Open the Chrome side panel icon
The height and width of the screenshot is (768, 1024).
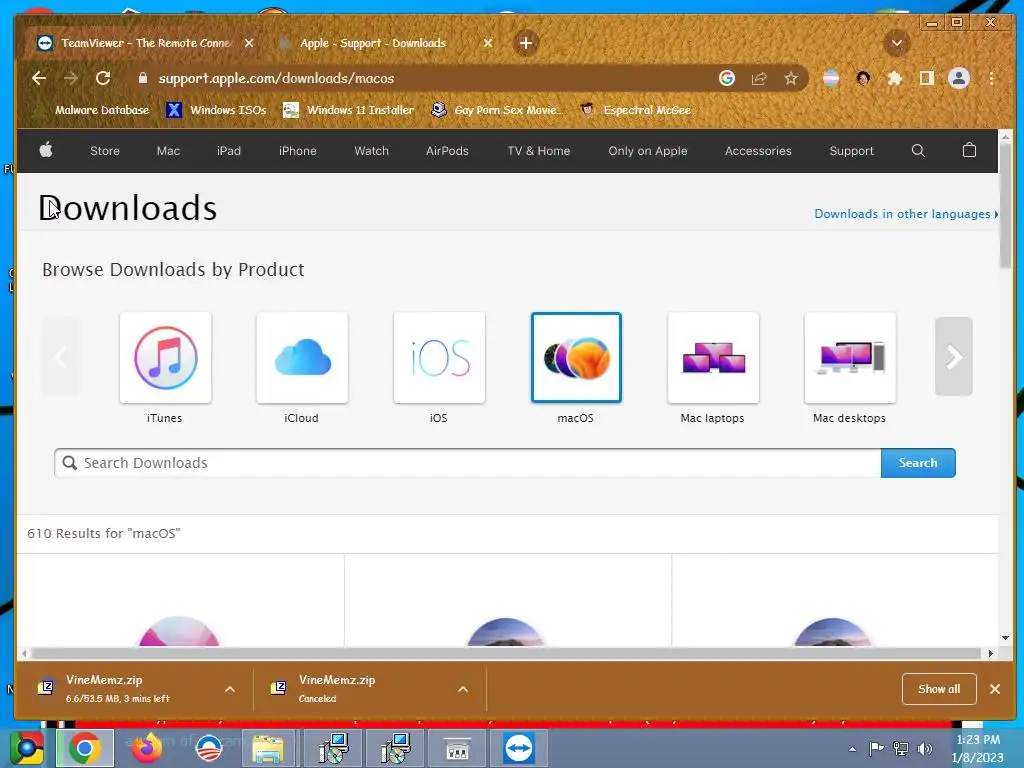pos(926,78)
